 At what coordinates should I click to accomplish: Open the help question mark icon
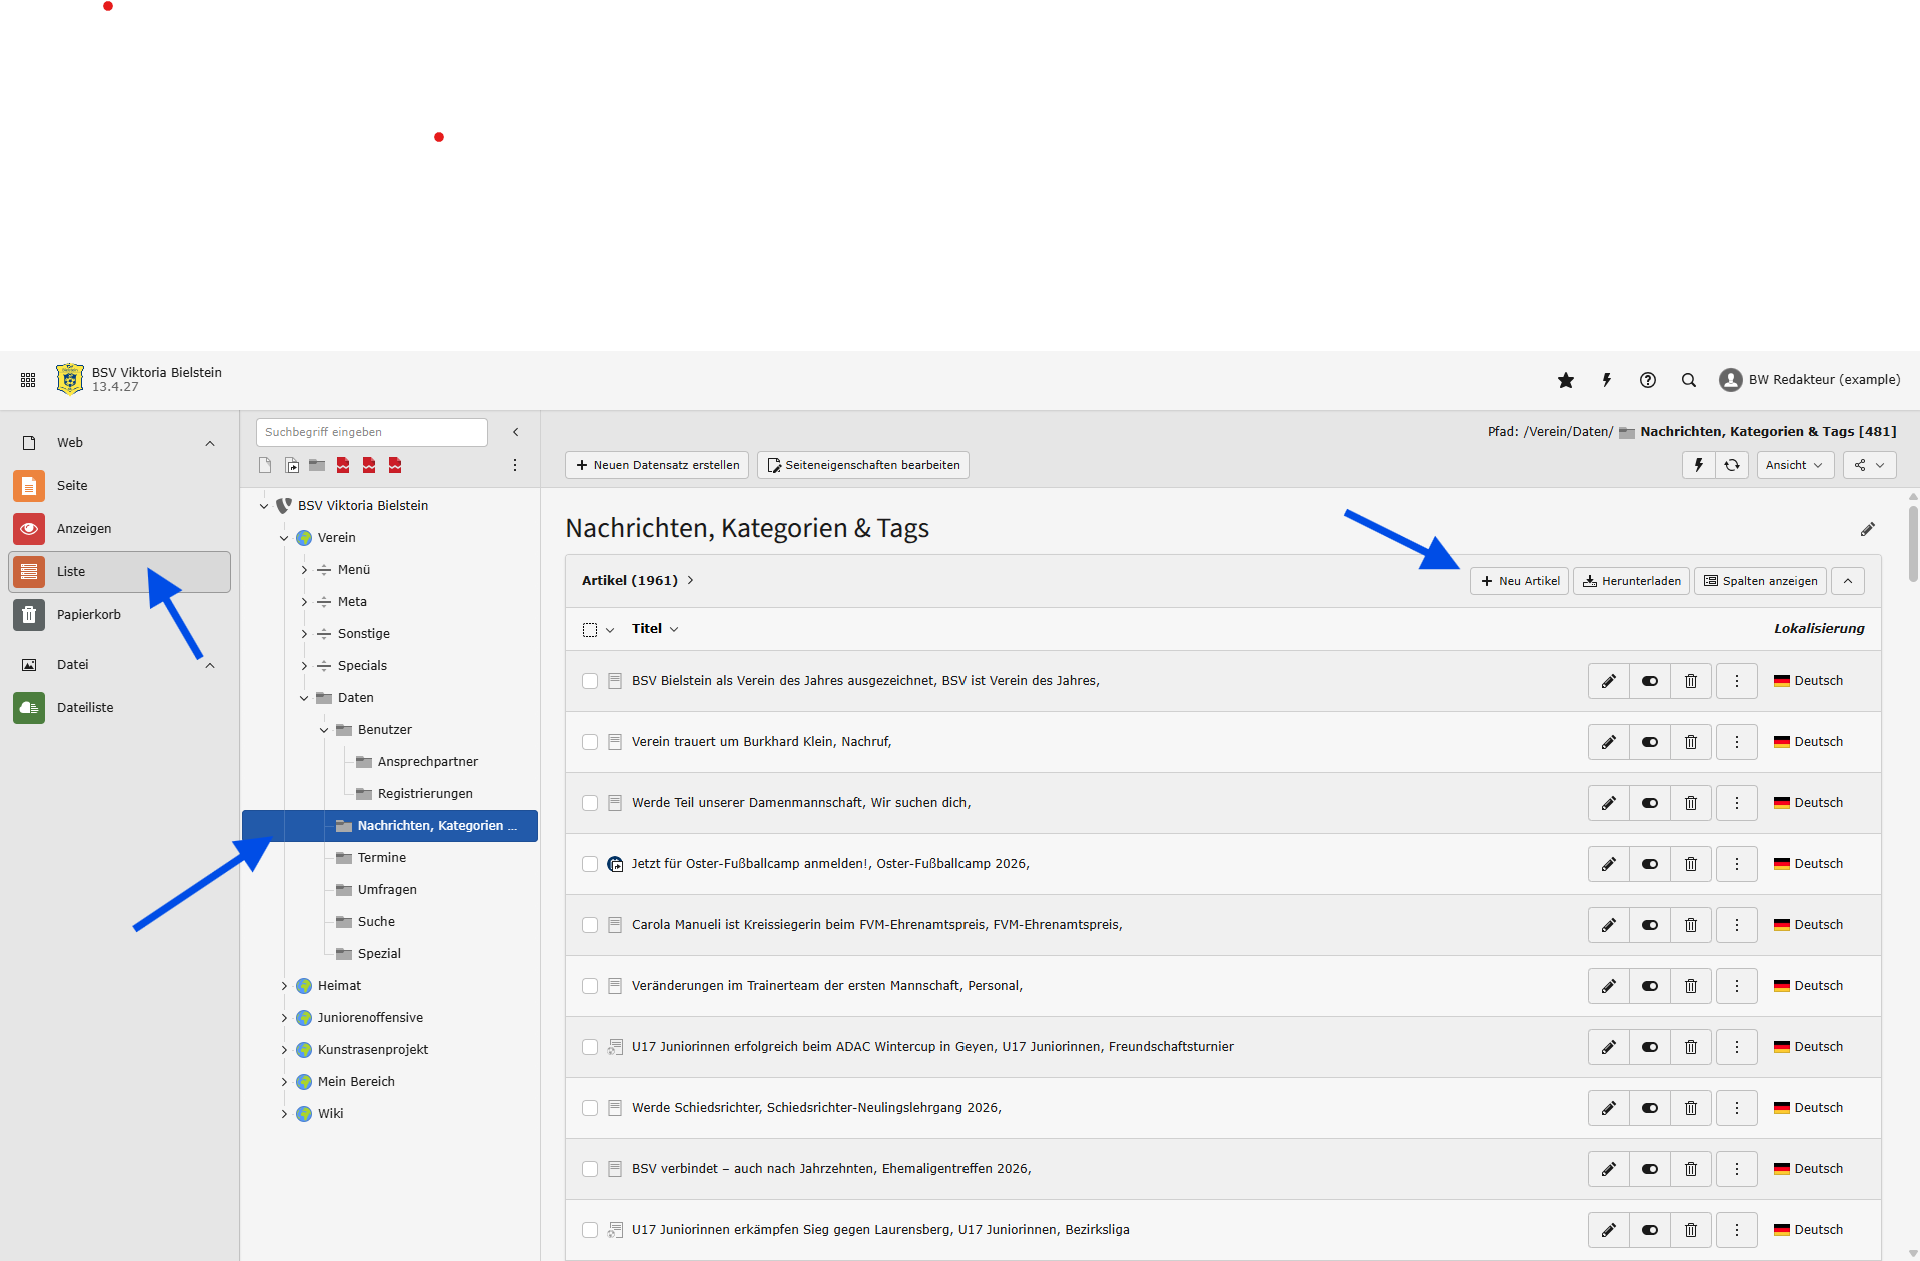(x=1648, y=380)
